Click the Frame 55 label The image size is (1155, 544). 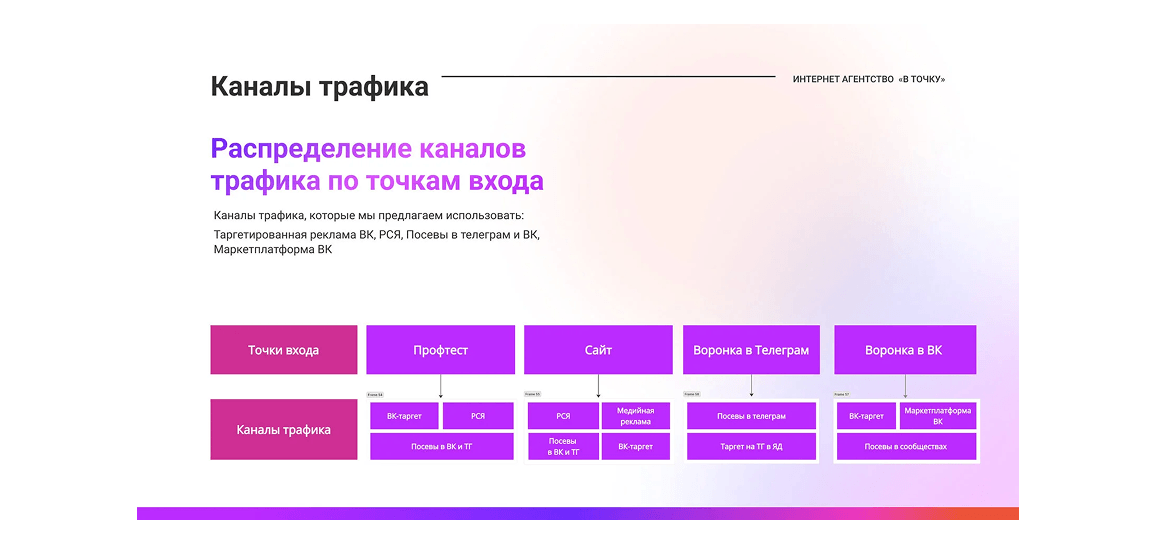(533, 395)
